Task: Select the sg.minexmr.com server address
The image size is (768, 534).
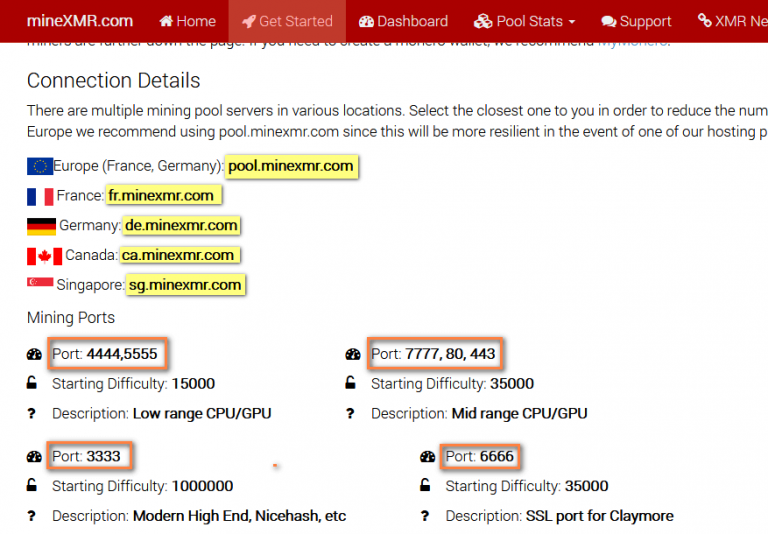Action: (x=186, y=285)
